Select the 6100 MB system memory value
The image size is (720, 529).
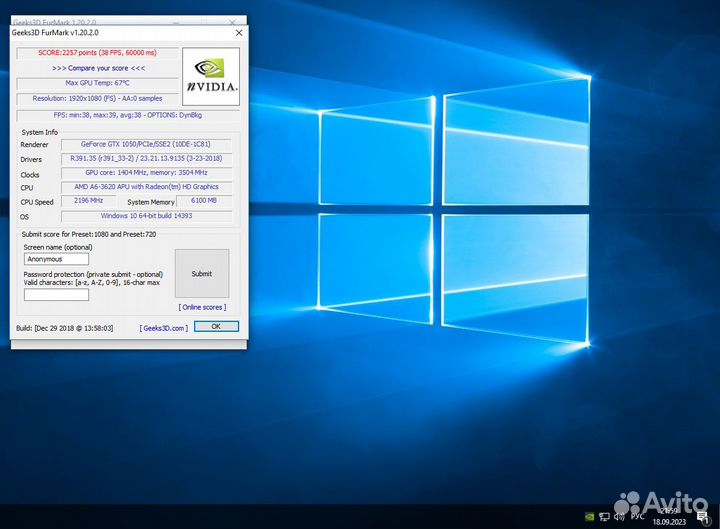pyautogui.click(x=204, y=201)
